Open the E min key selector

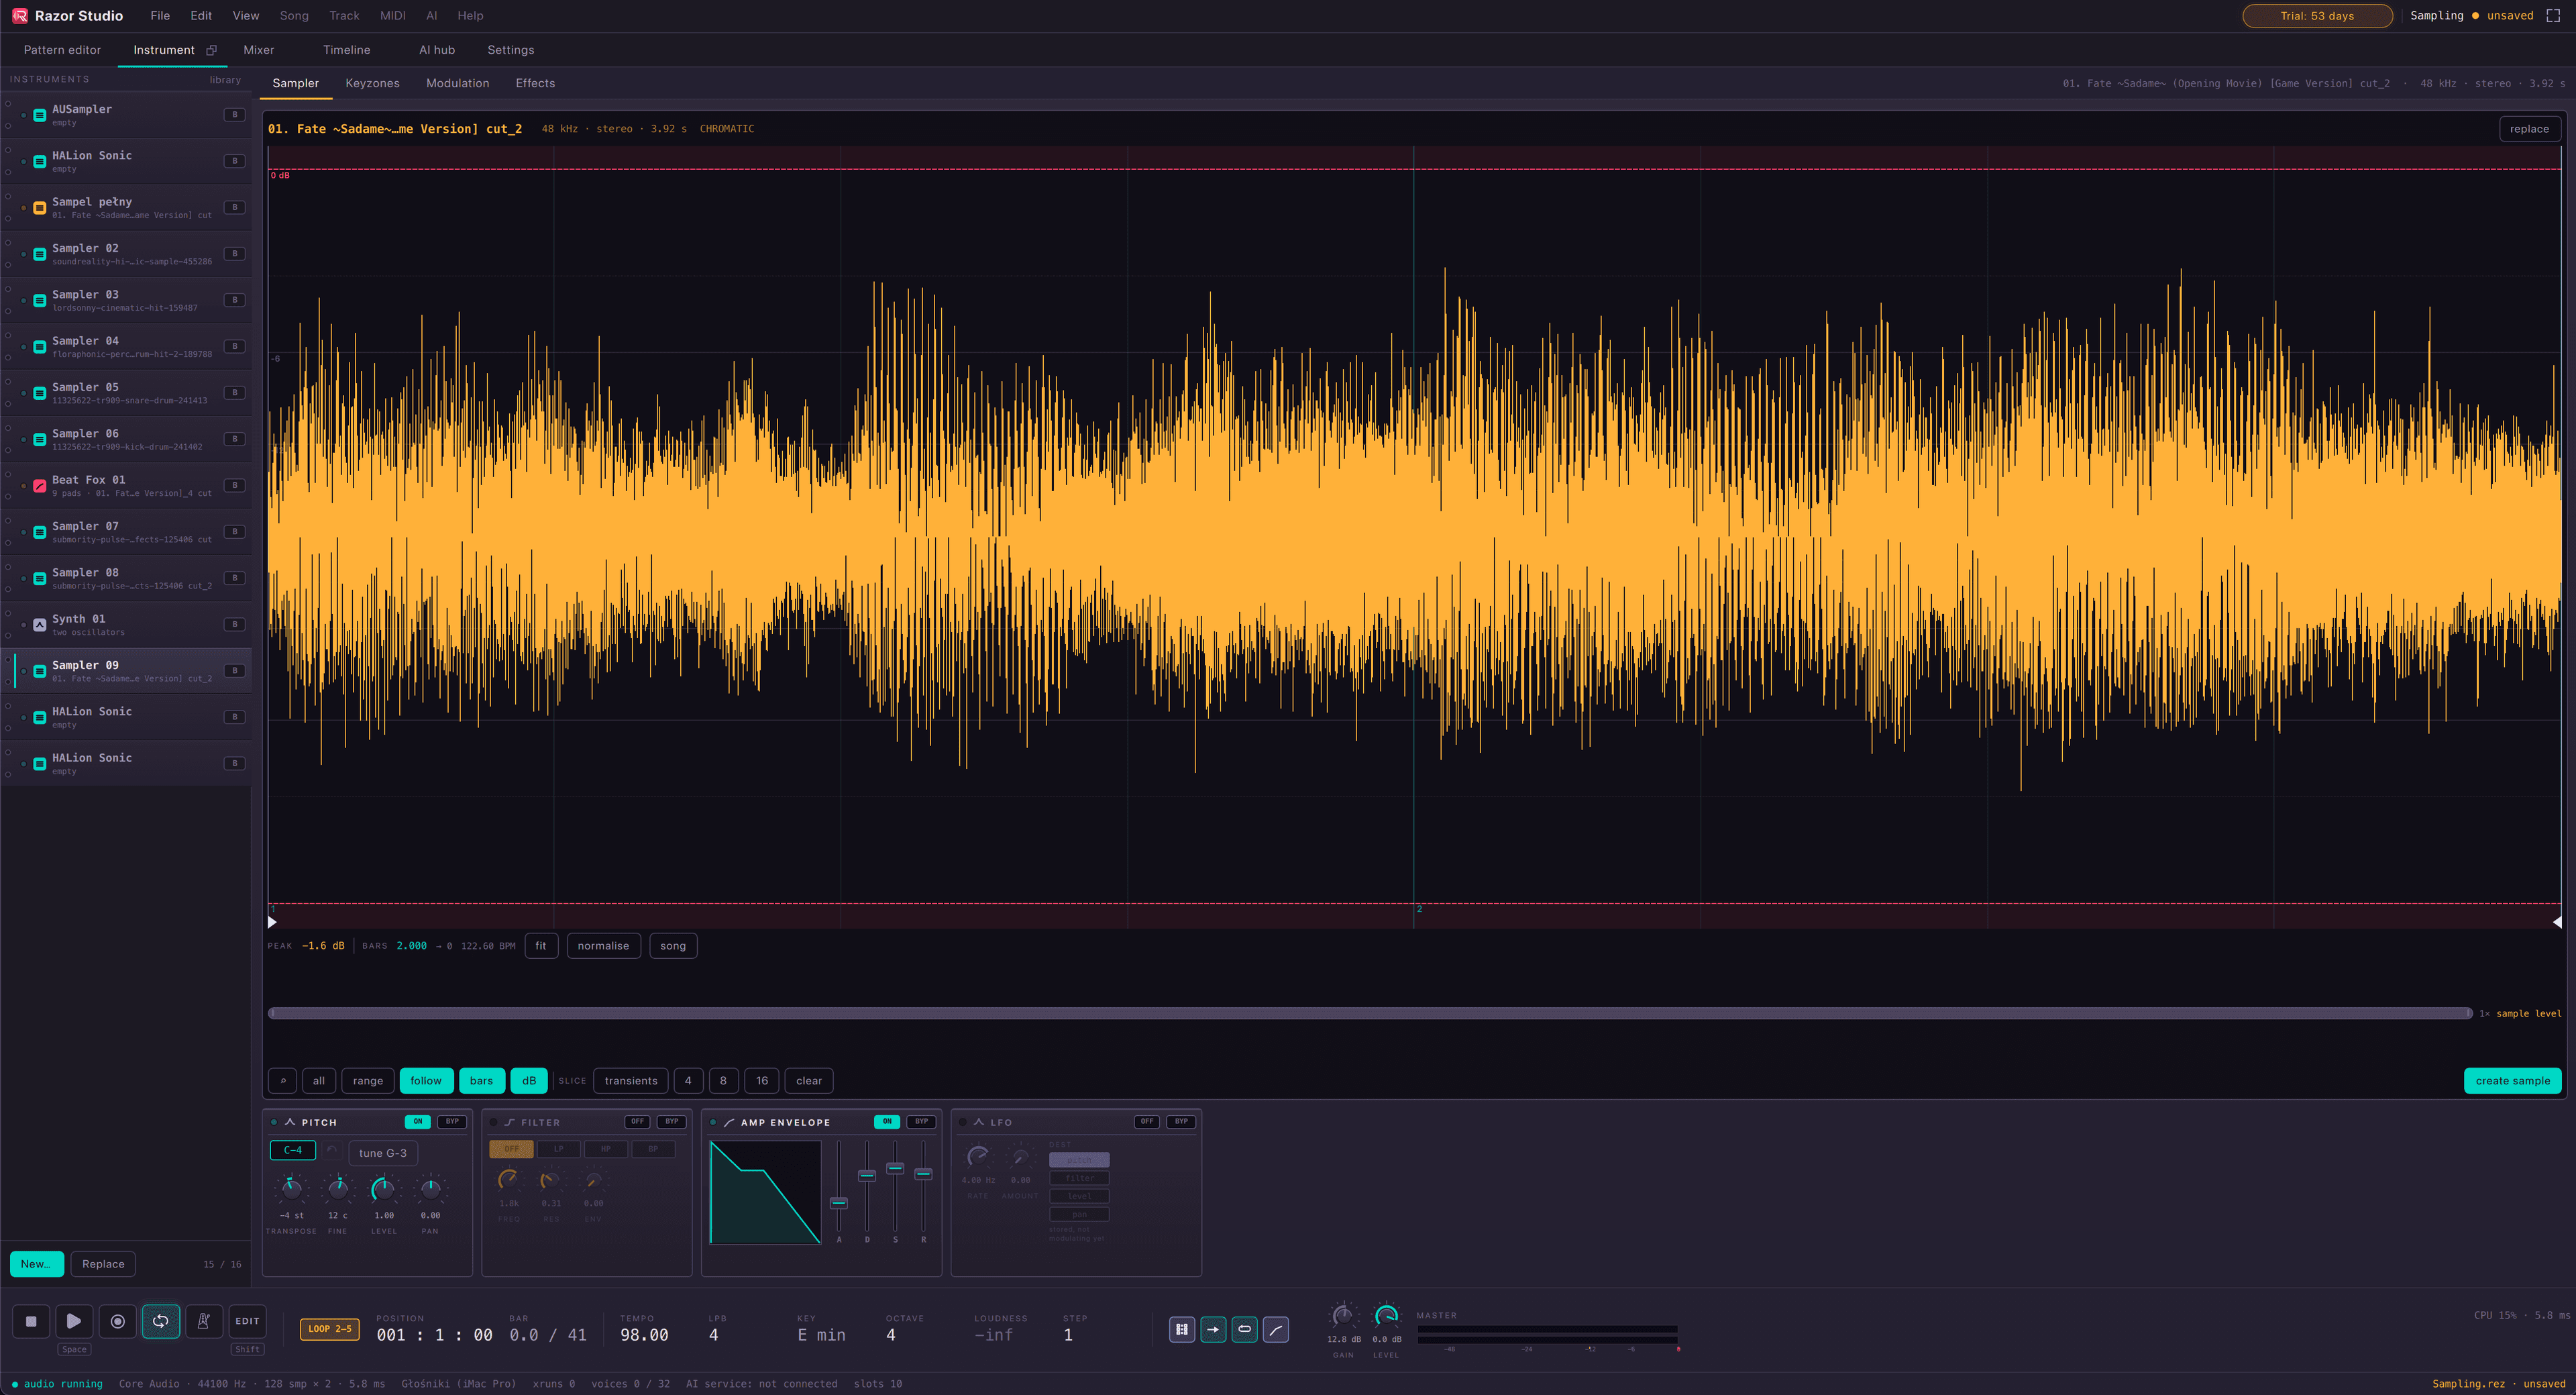pos(821,1335)
